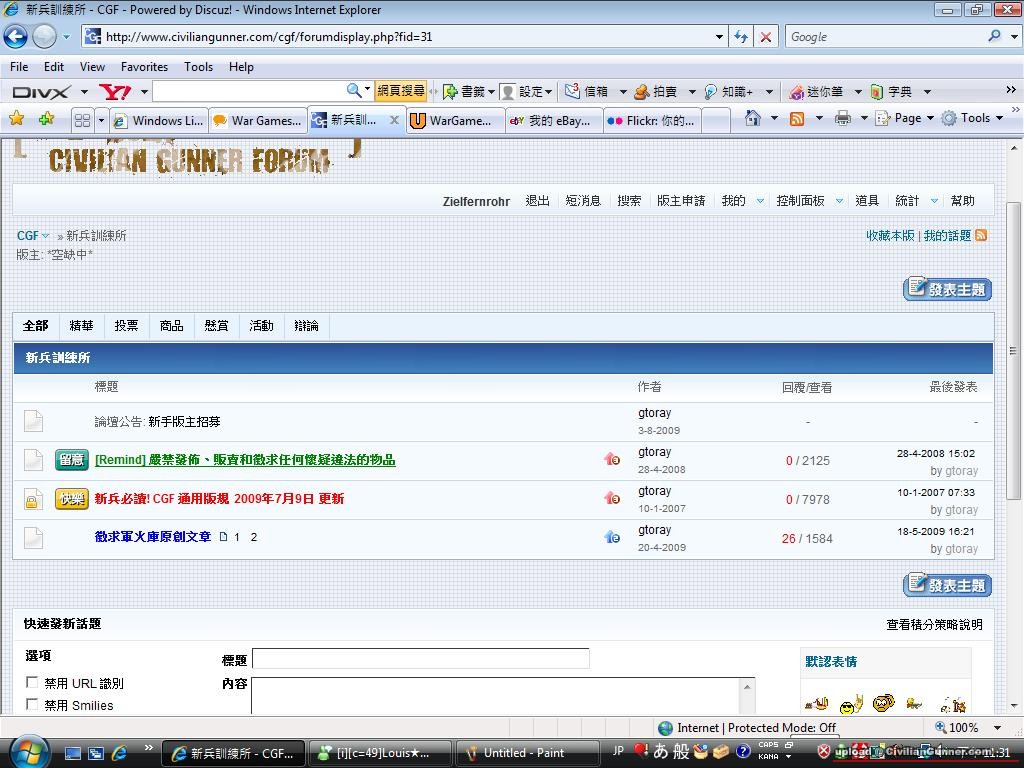Click the forum RSS feed icon
The image size is (1024, 768).
[x=981, y=236]
